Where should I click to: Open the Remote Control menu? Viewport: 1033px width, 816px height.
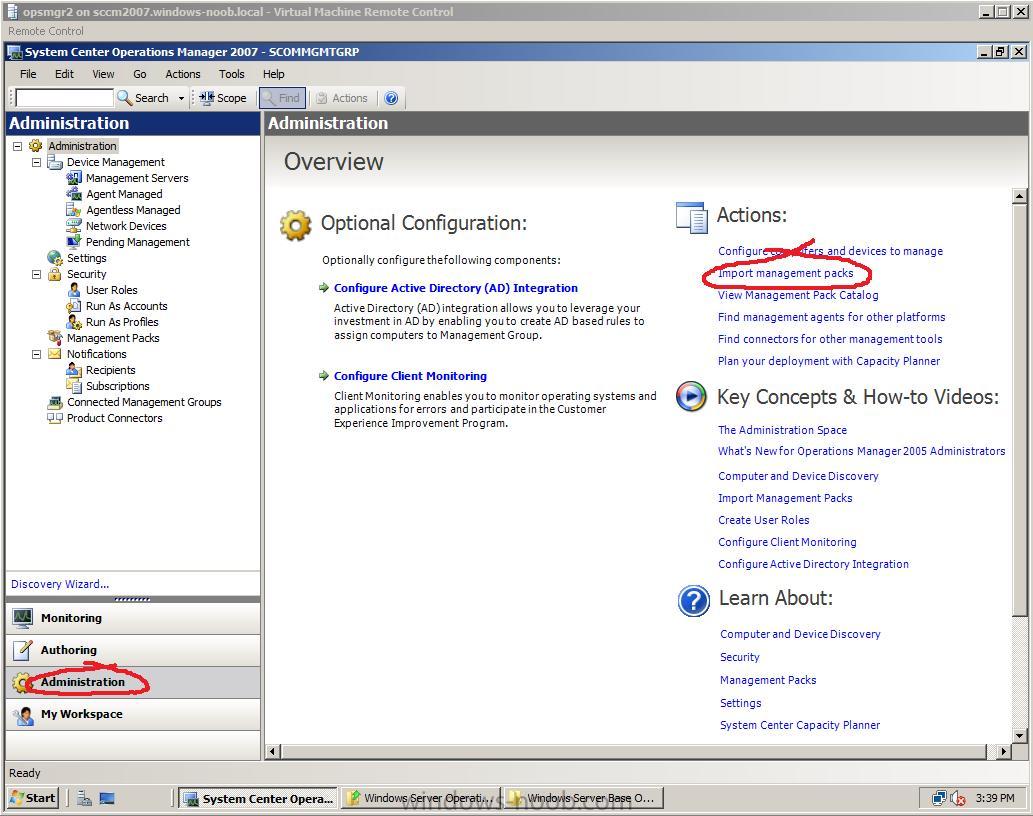pos(45,31)
